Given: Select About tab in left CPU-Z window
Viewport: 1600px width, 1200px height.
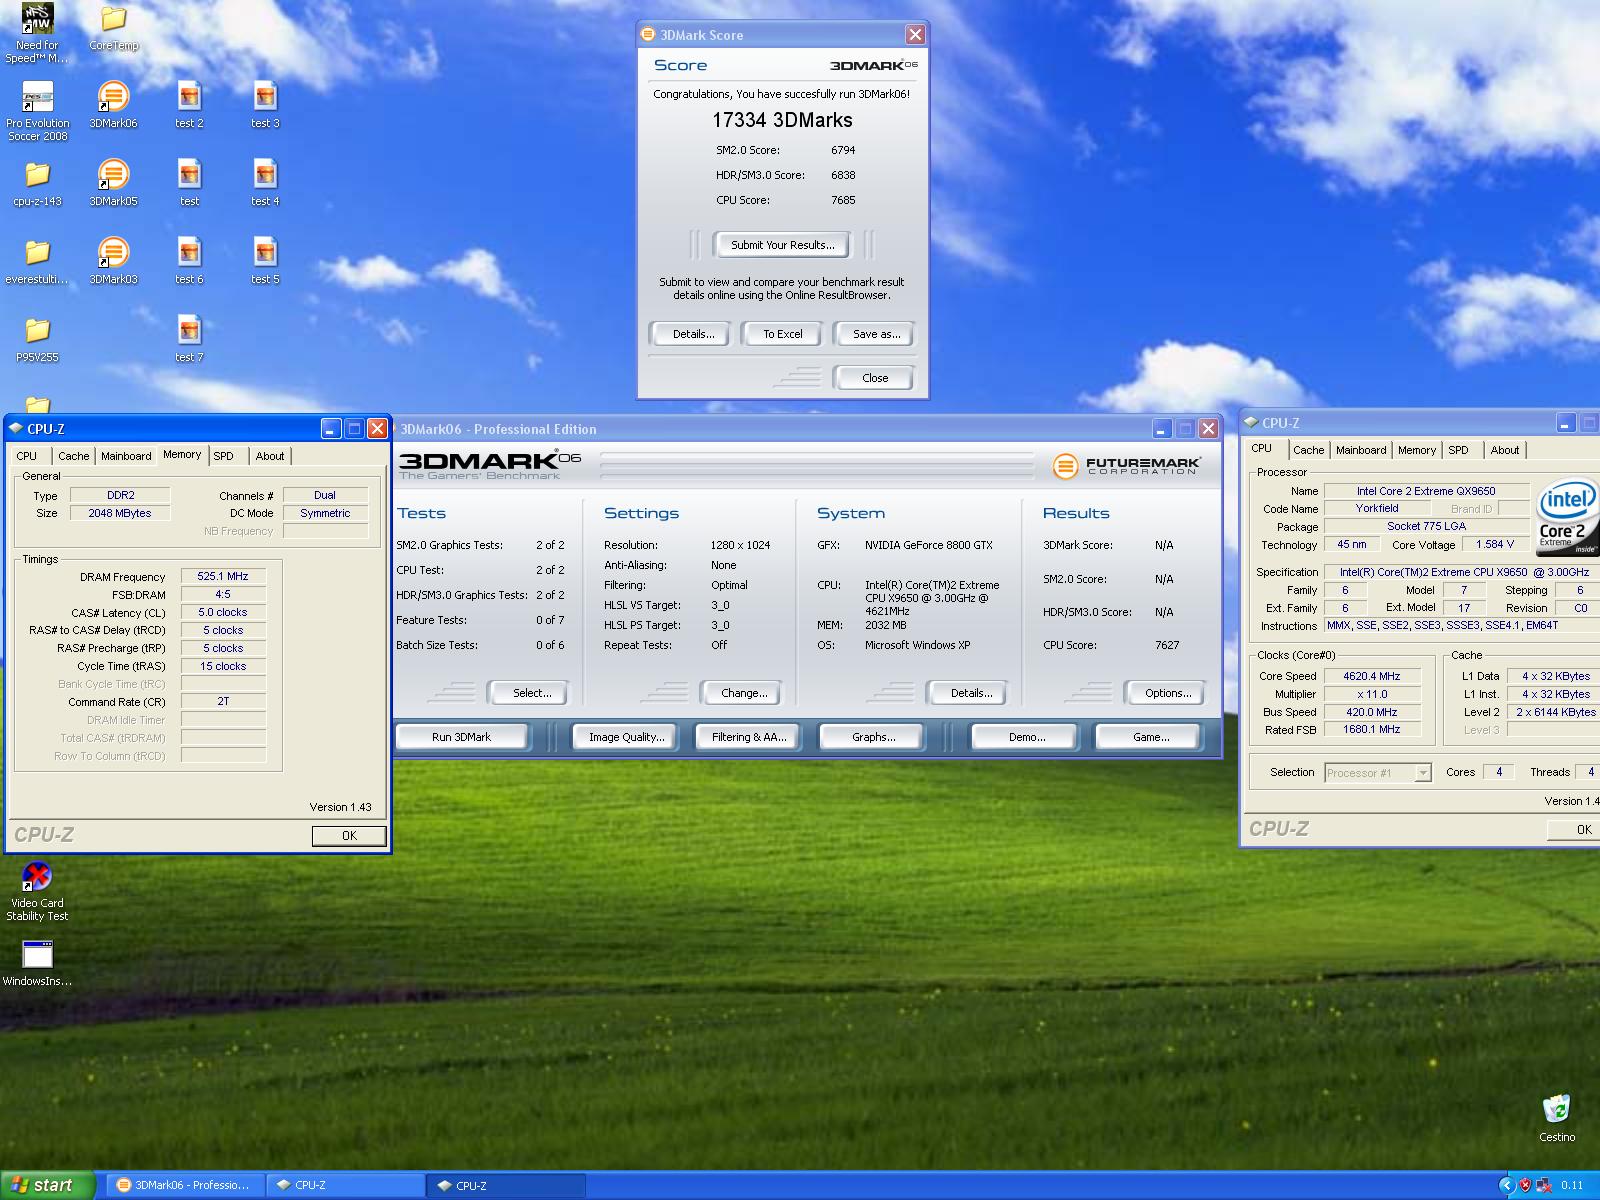Looking at the screenshot, I should pyautogui.click(x=270, y=456).
